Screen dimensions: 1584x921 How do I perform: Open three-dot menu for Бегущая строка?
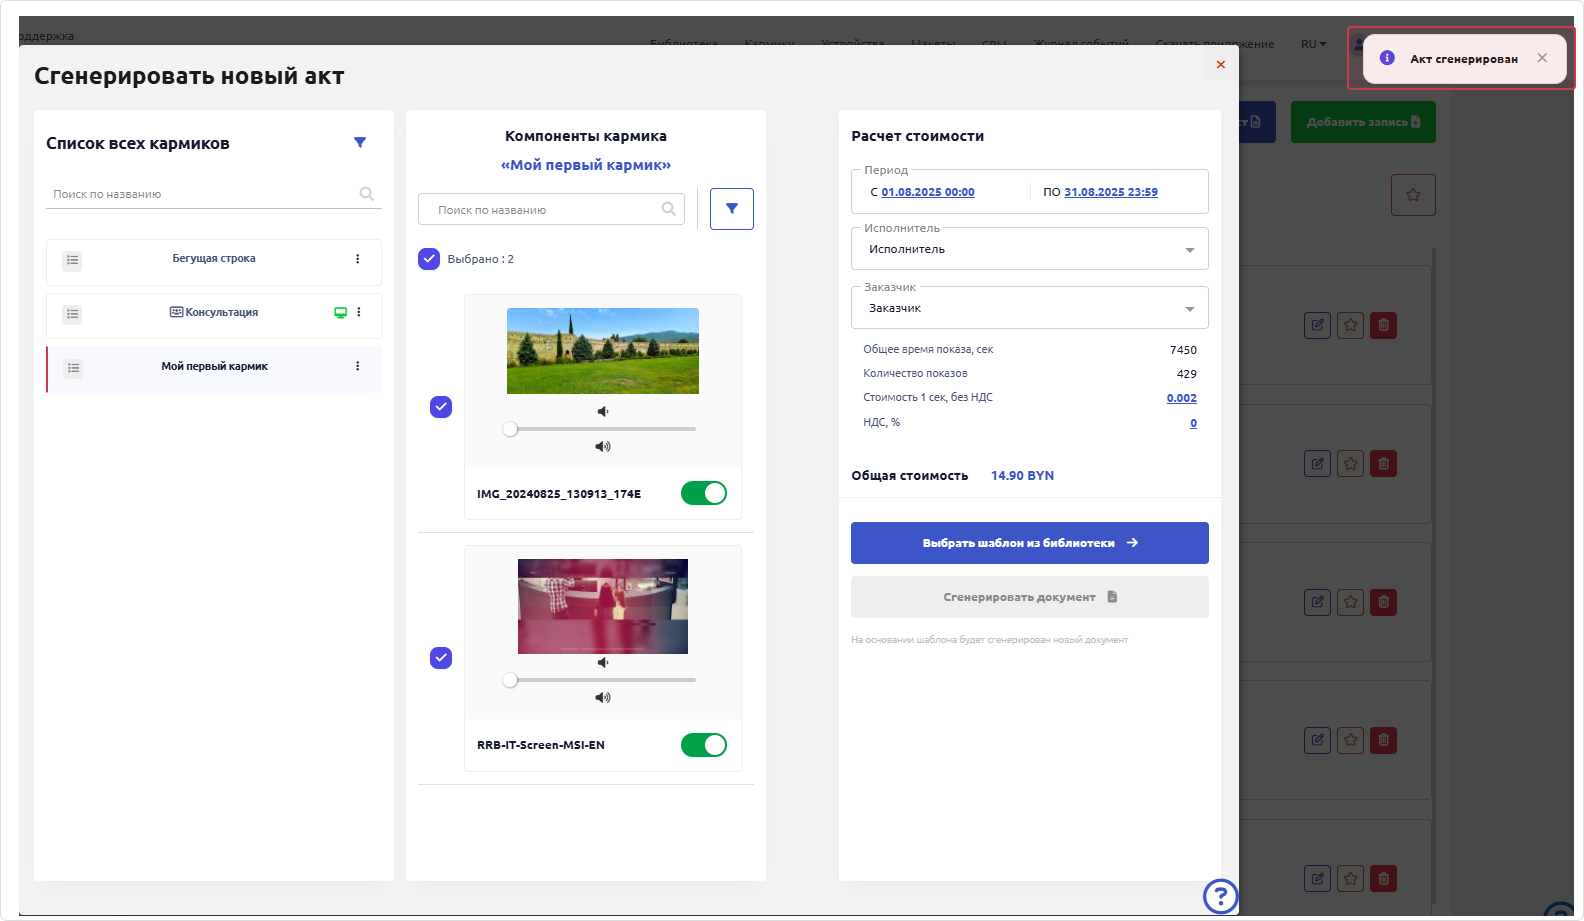[357, 259]
